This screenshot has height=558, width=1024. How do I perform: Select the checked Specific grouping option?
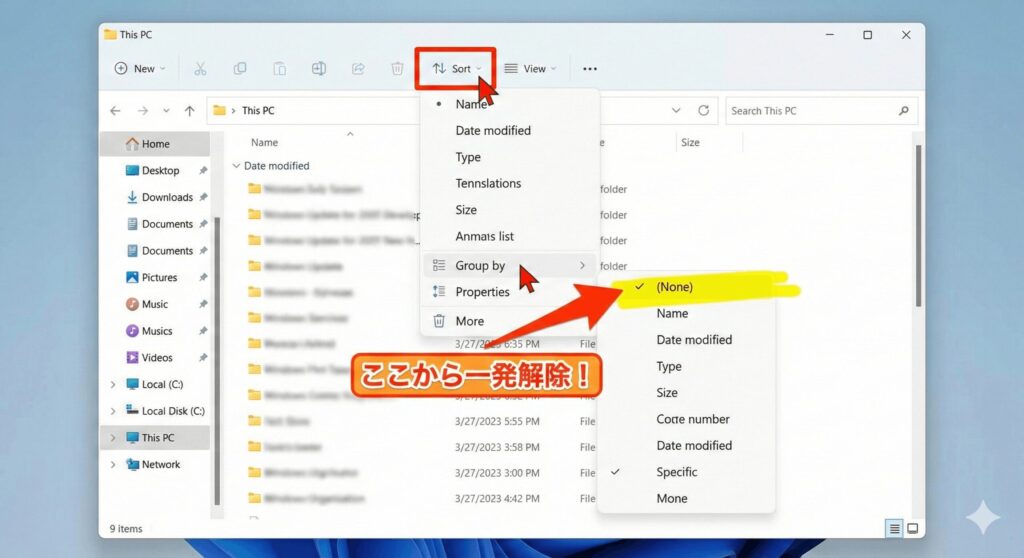click(x=677, y=472)
